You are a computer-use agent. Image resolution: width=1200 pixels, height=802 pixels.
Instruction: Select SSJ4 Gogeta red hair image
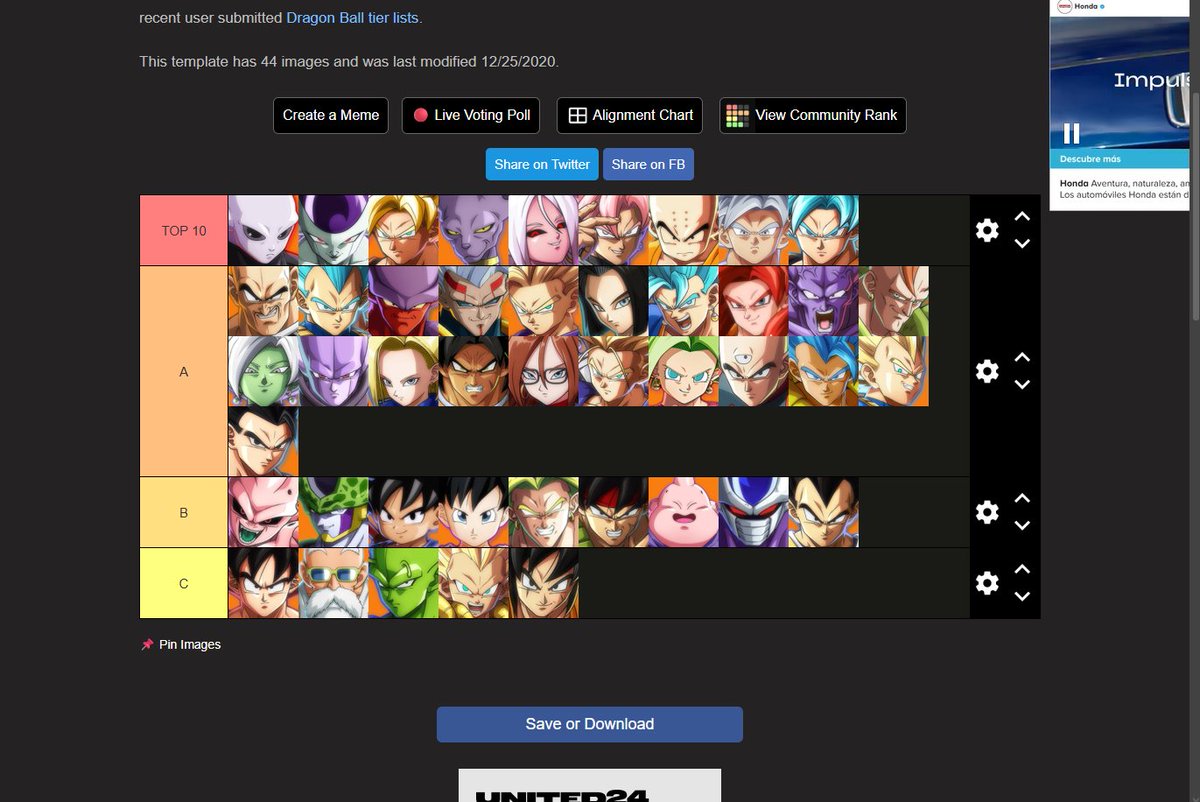(x=754, y=301)
